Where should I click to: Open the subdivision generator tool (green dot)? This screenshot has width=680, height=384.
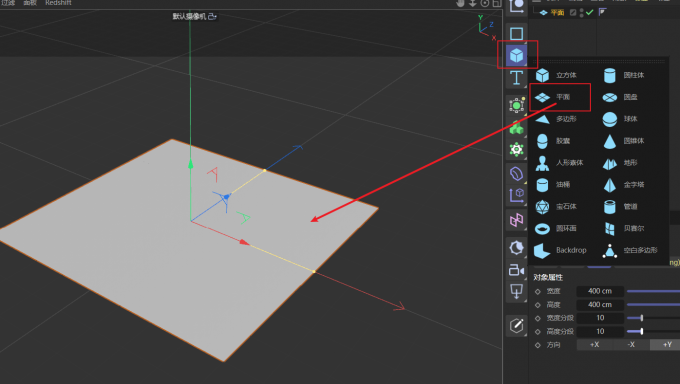[x=517, y=105]
